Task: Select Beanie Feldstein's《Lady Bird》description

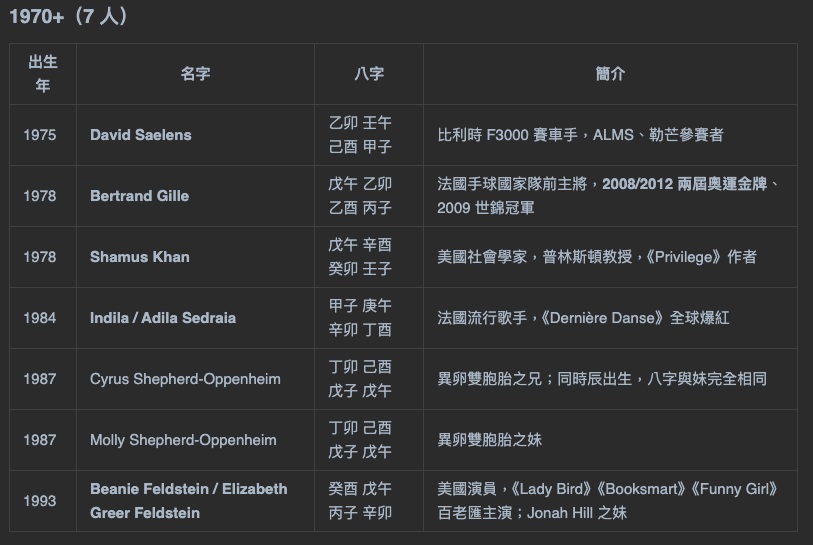Action: tap(607, 501)
